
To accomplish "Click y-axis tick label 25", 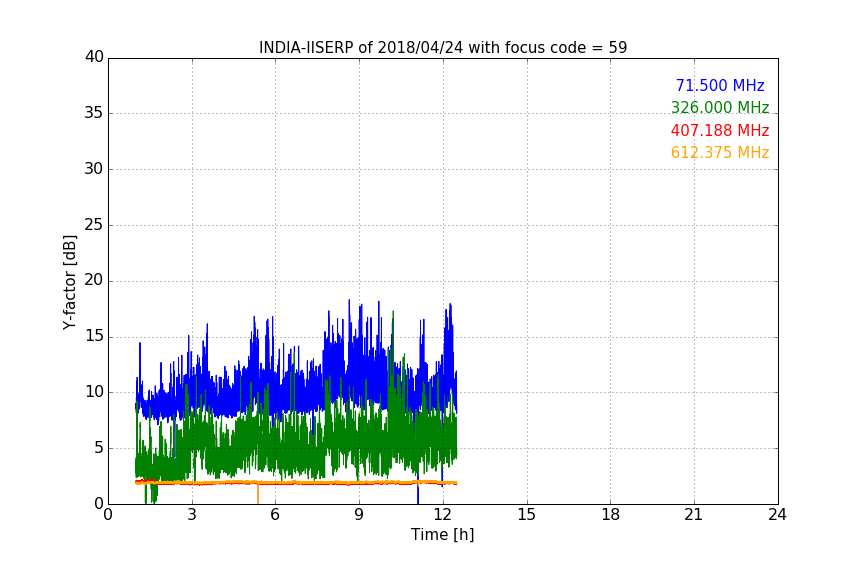I will coord(94,225).
